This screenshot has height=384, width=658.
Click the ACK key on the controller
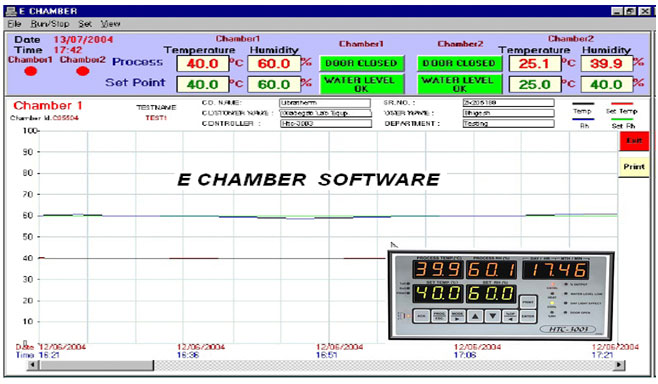point(421,316)
